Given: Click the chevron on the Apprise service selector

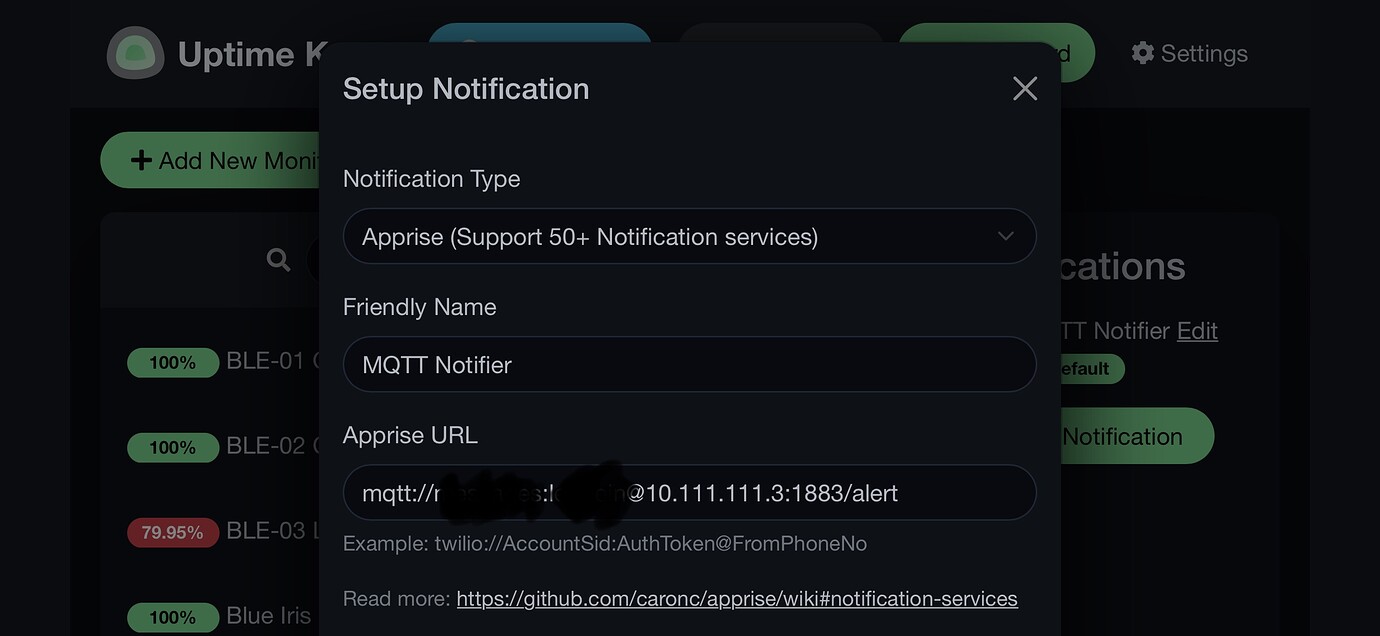Looking at the screenshot, I should pos(1005,236).
